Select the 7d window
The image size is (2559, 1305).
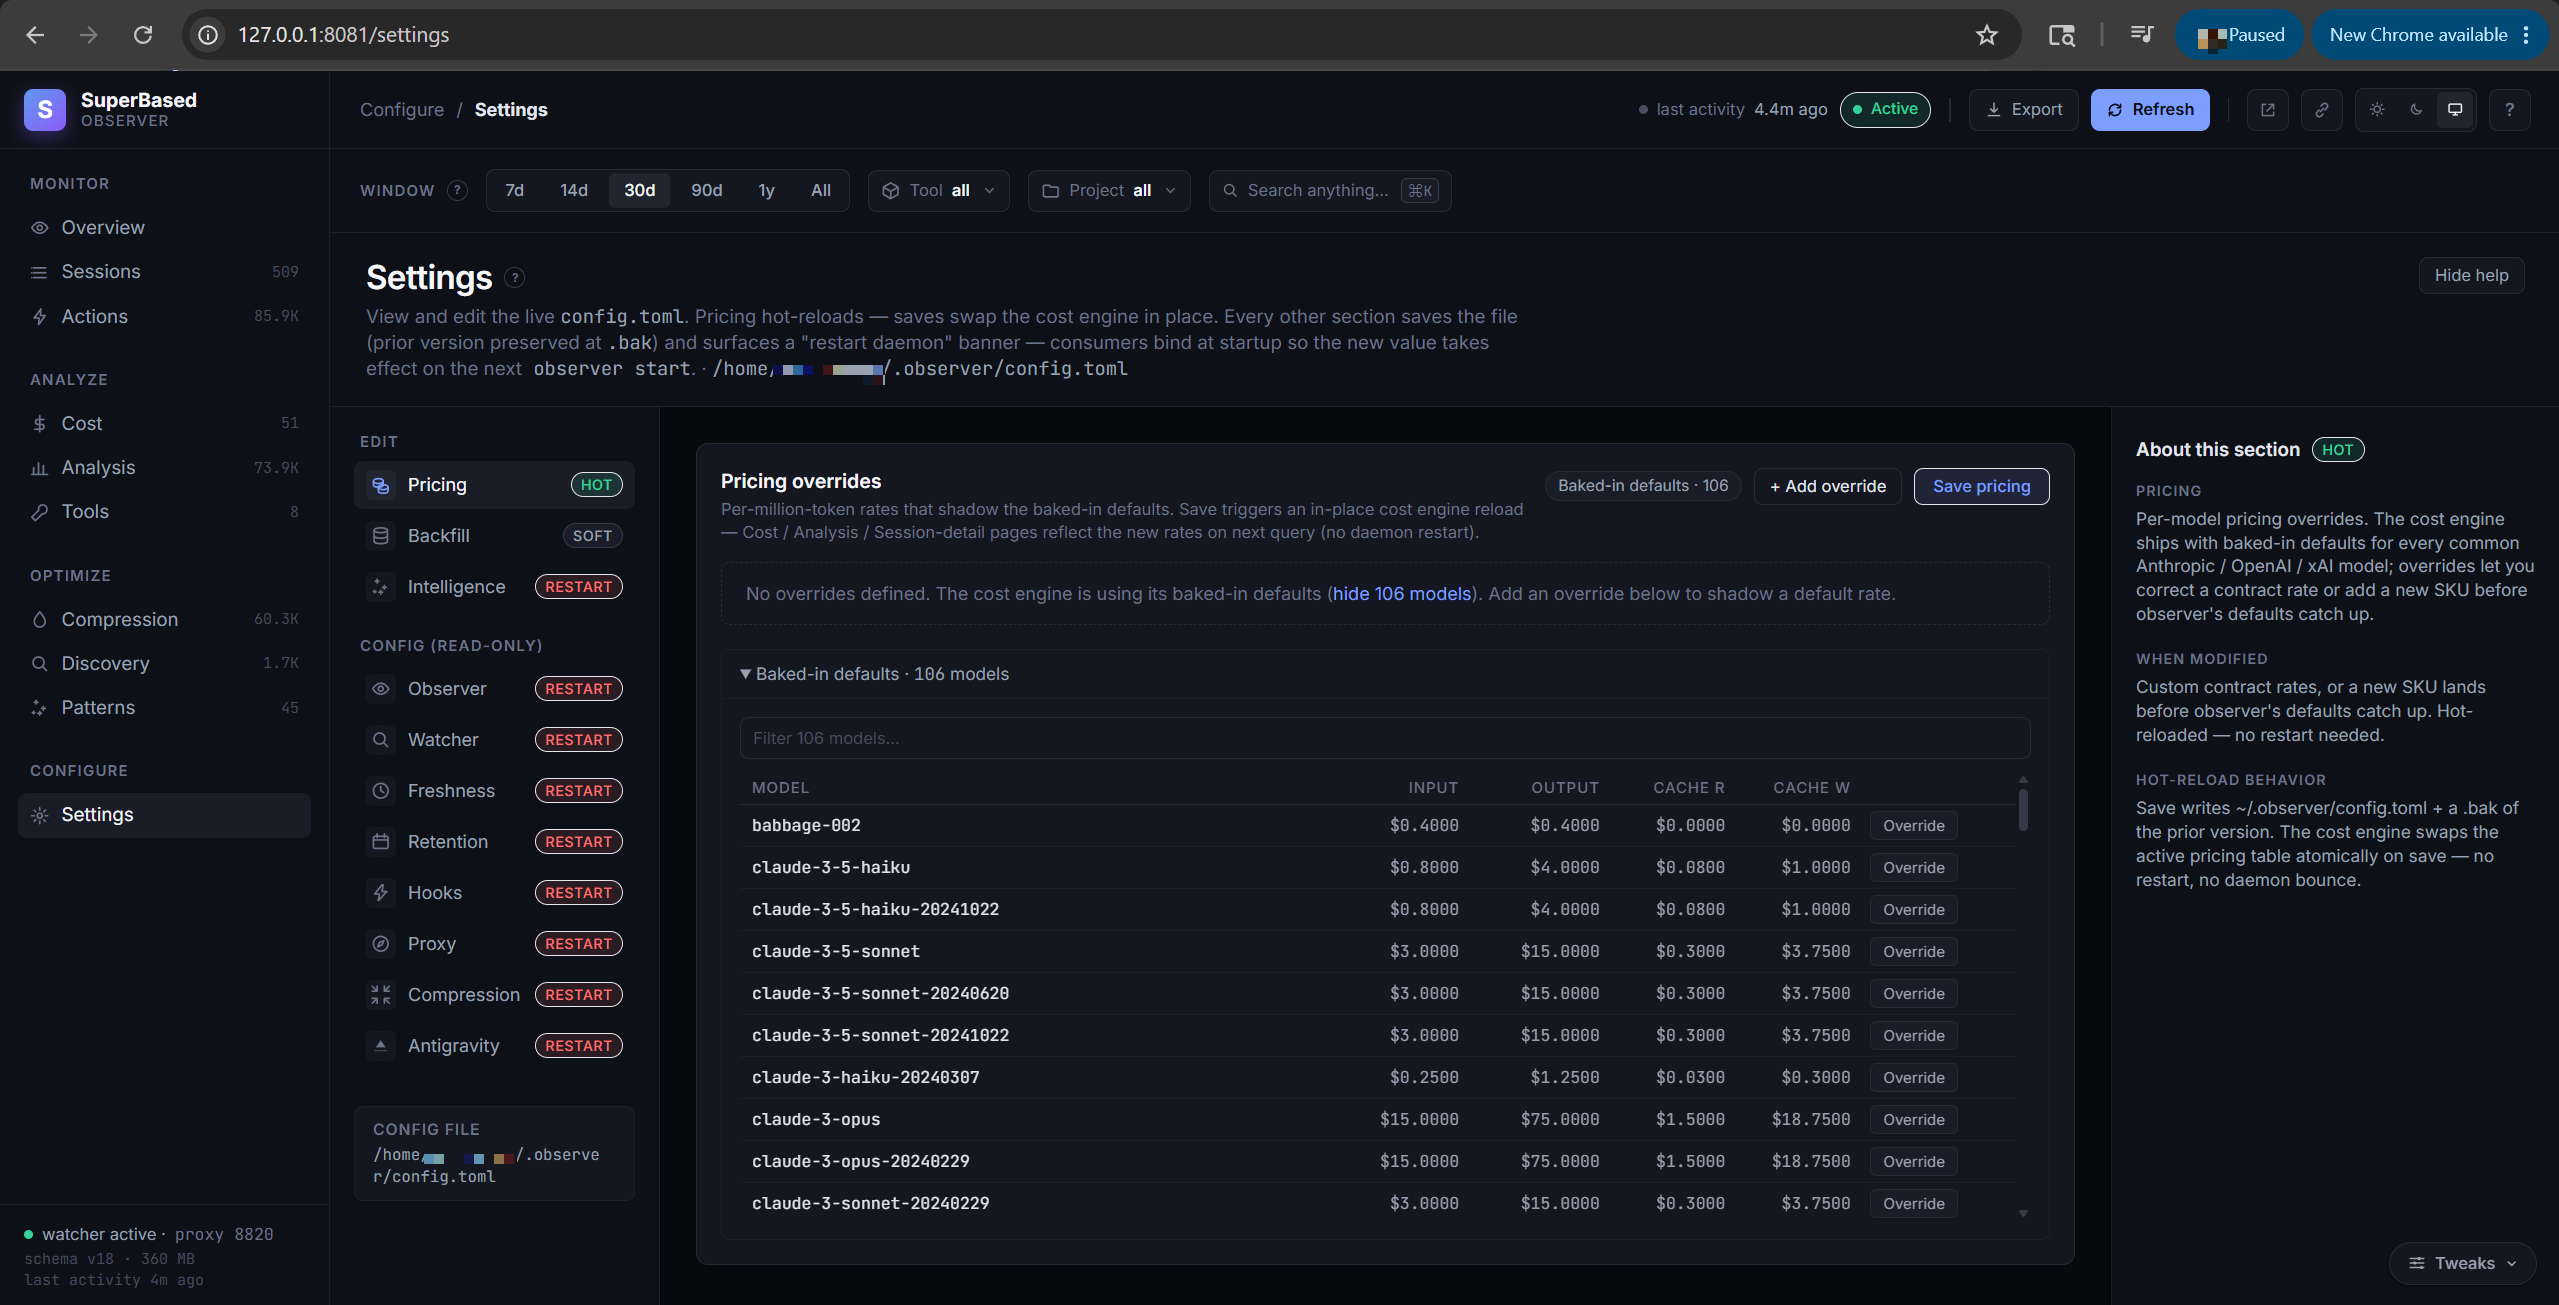tap(515, 190)
